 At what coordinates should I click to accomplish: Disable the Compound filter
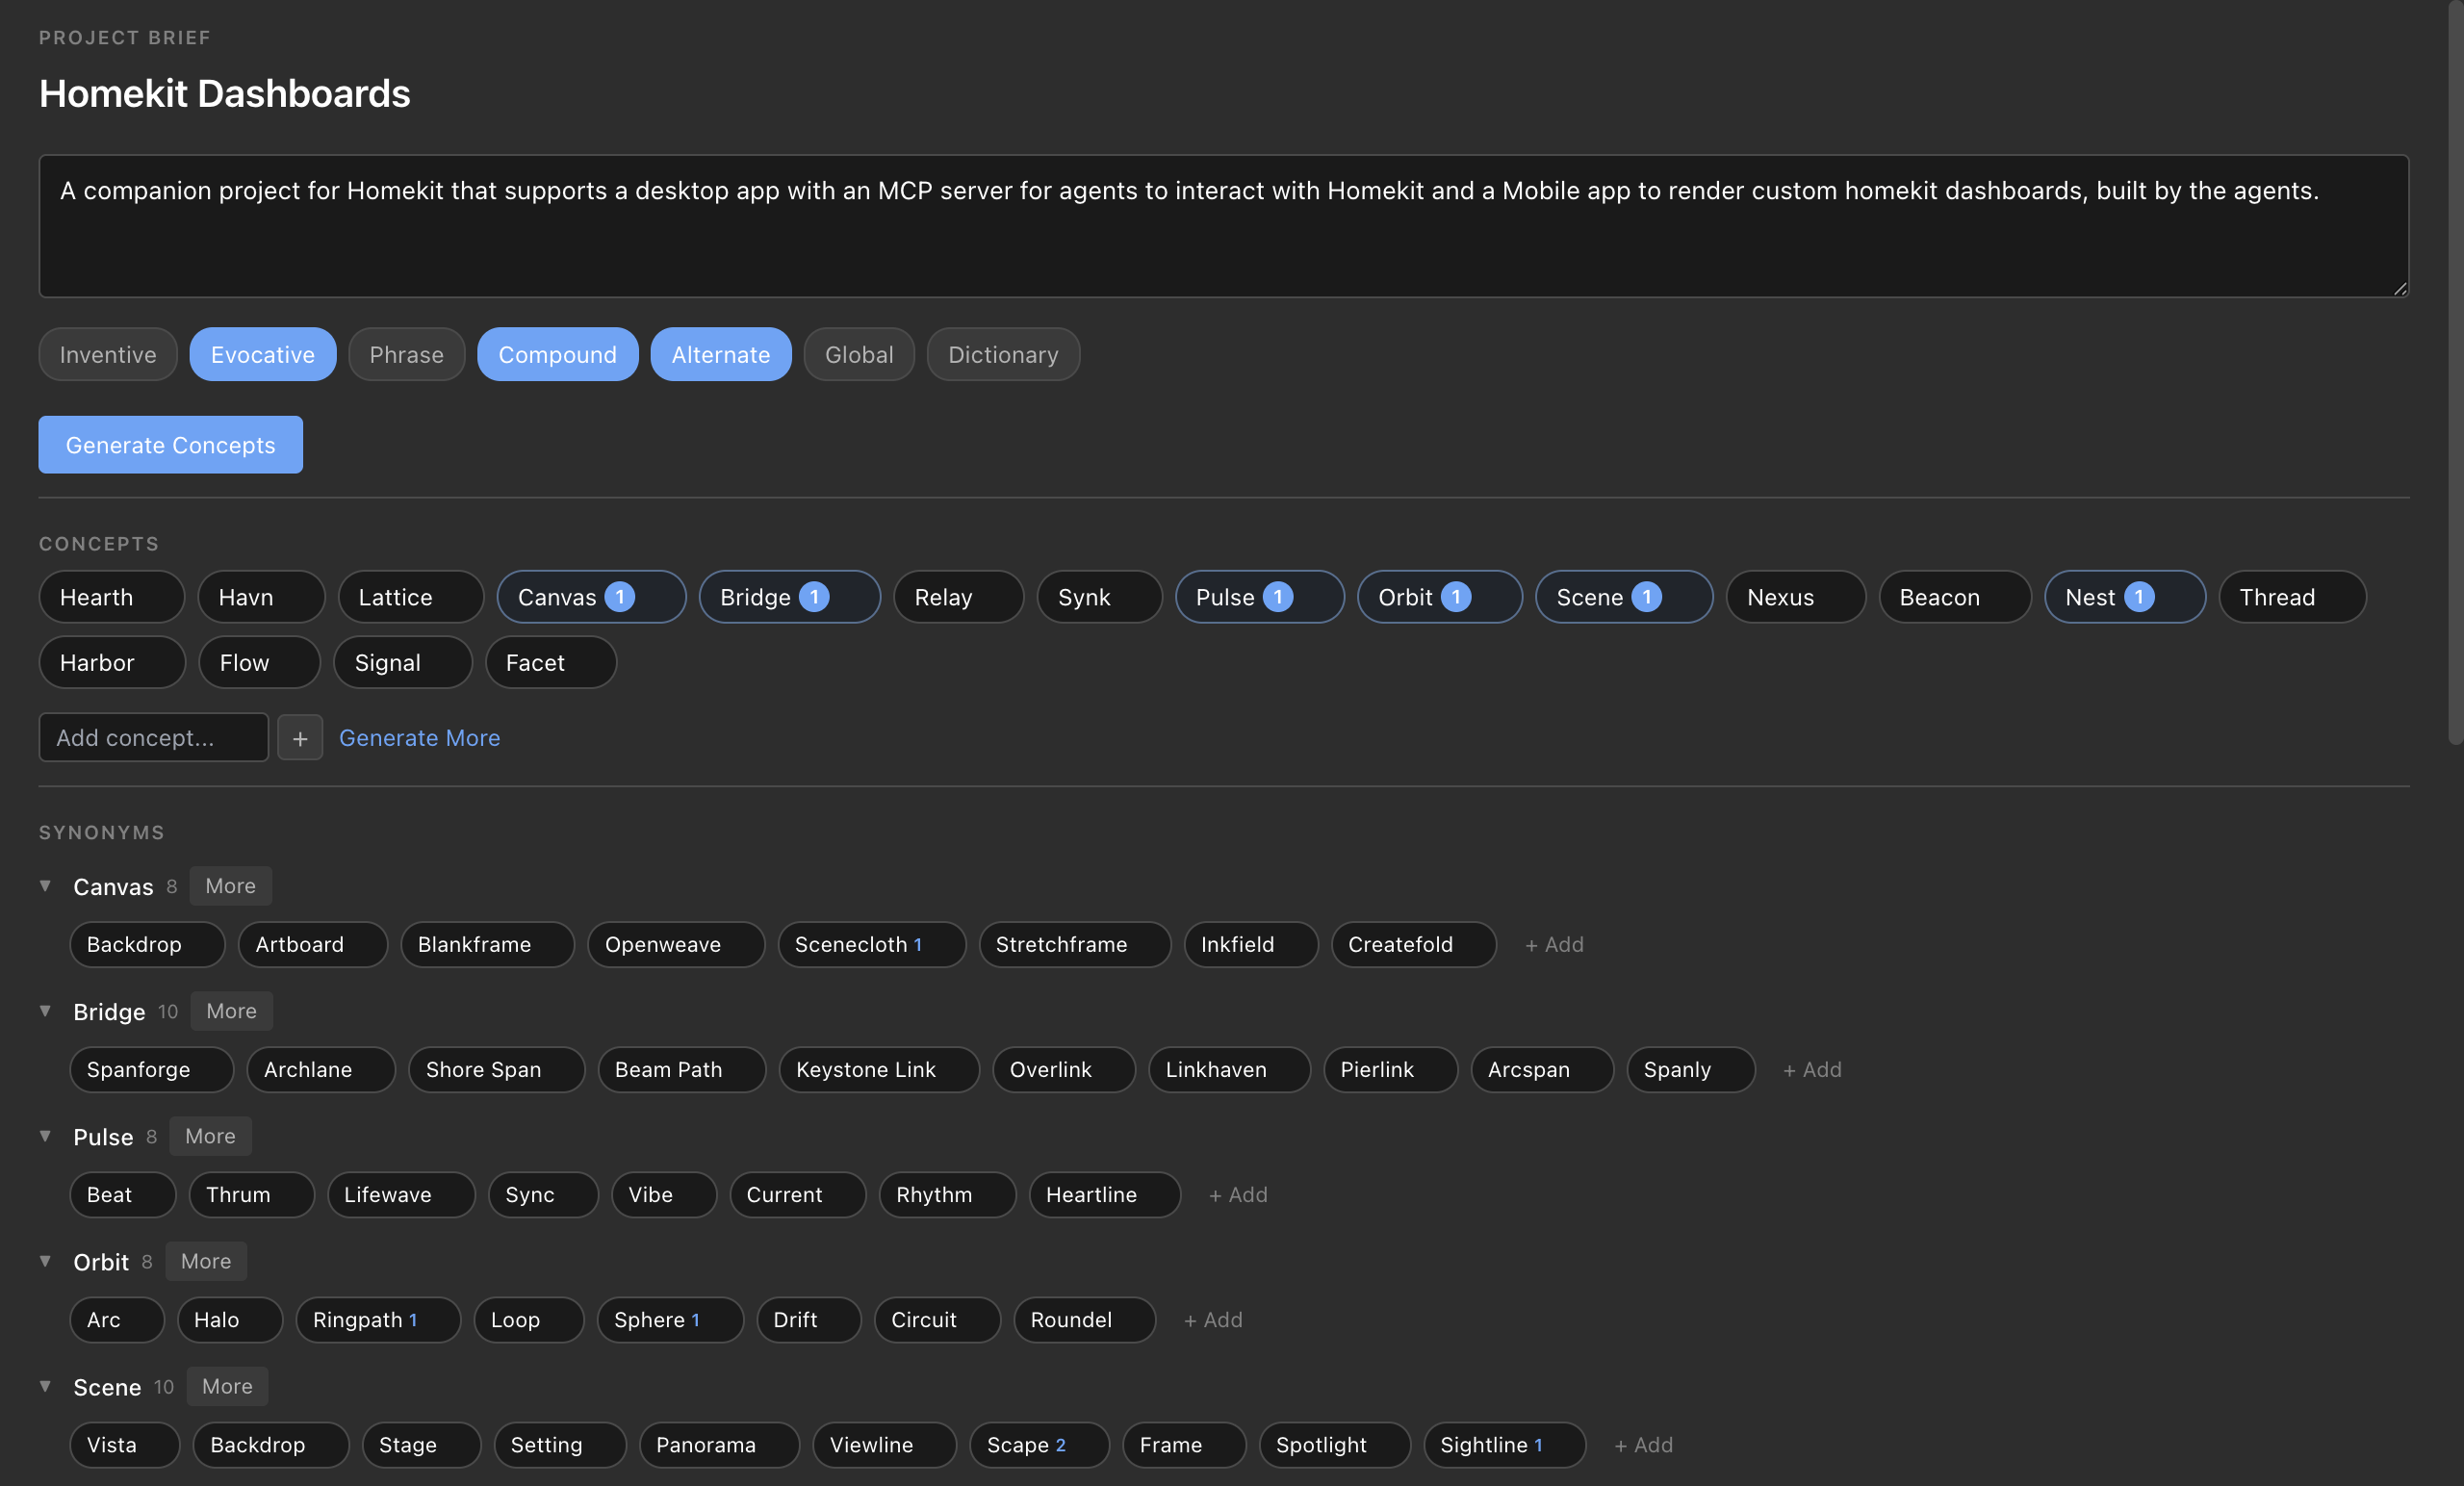click(x=557, y=354)
